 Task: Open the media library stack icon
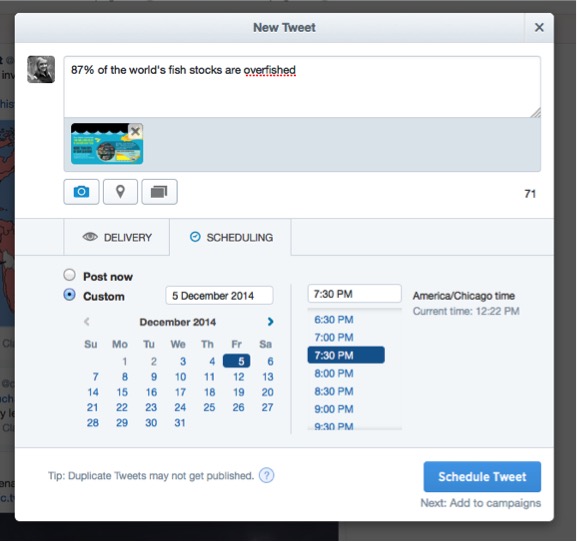coord(159,192)
